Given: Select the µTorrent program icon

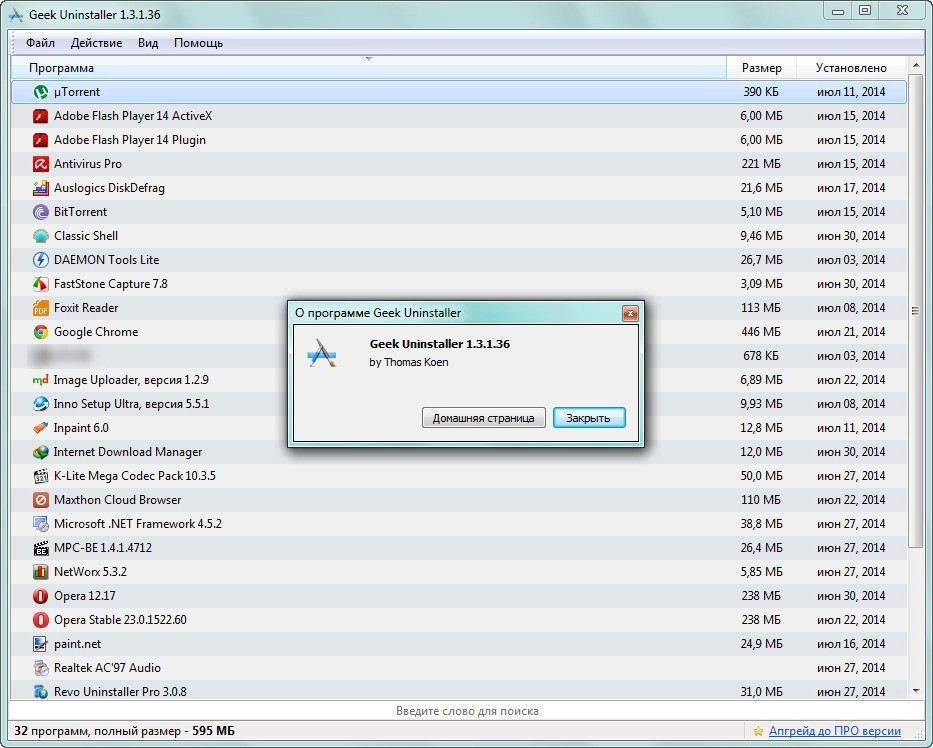Looking at the screenshot, I should pos(40,92).
